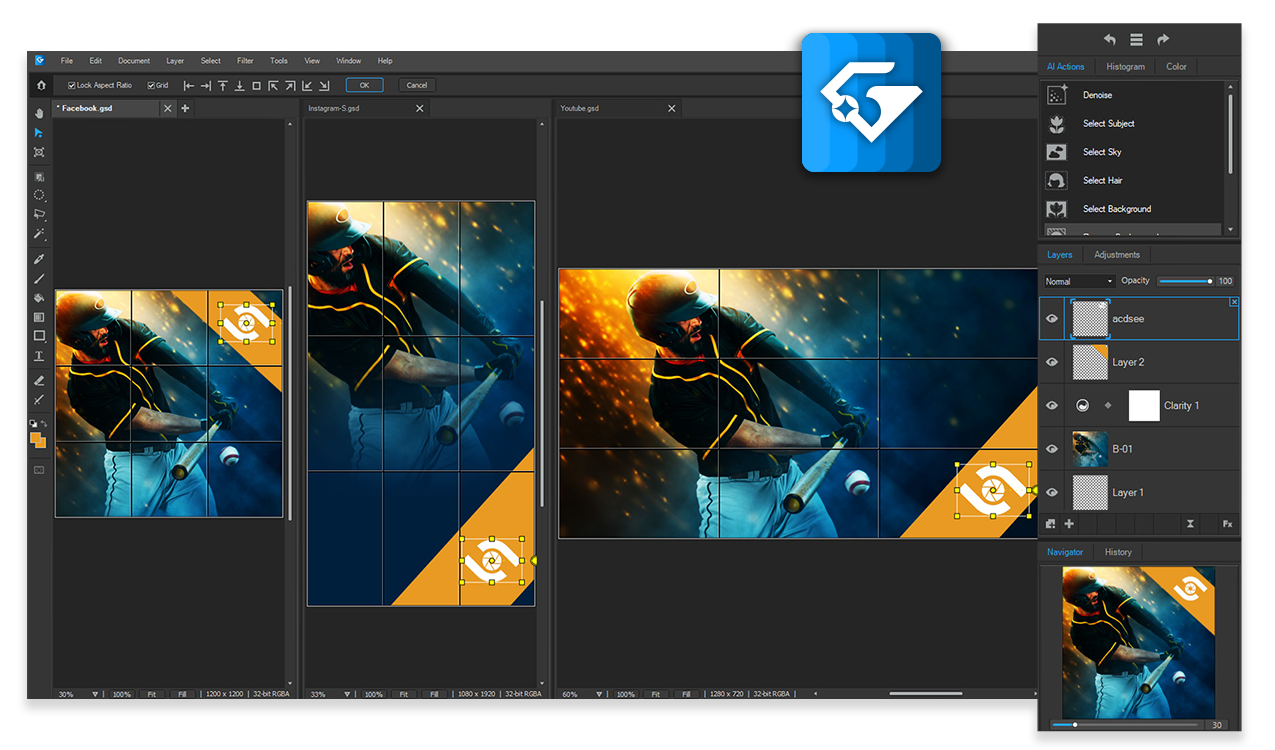1275x750 pixels.
Task: Click Fill button under Instagram-S.gsd document
Action: click(433, 694)
